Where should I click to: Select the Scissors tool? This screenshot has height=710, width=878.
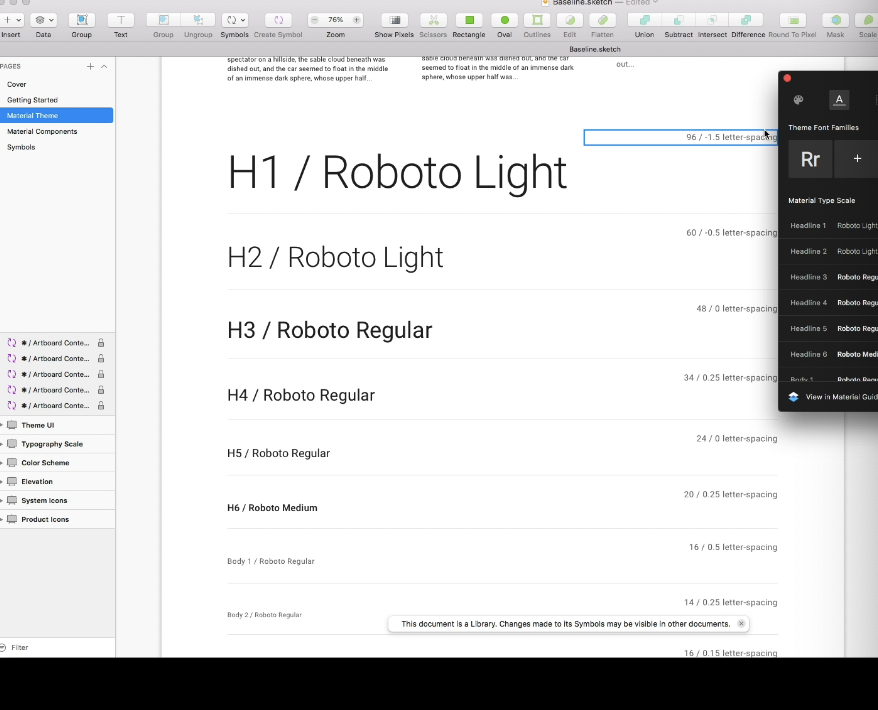433,20
